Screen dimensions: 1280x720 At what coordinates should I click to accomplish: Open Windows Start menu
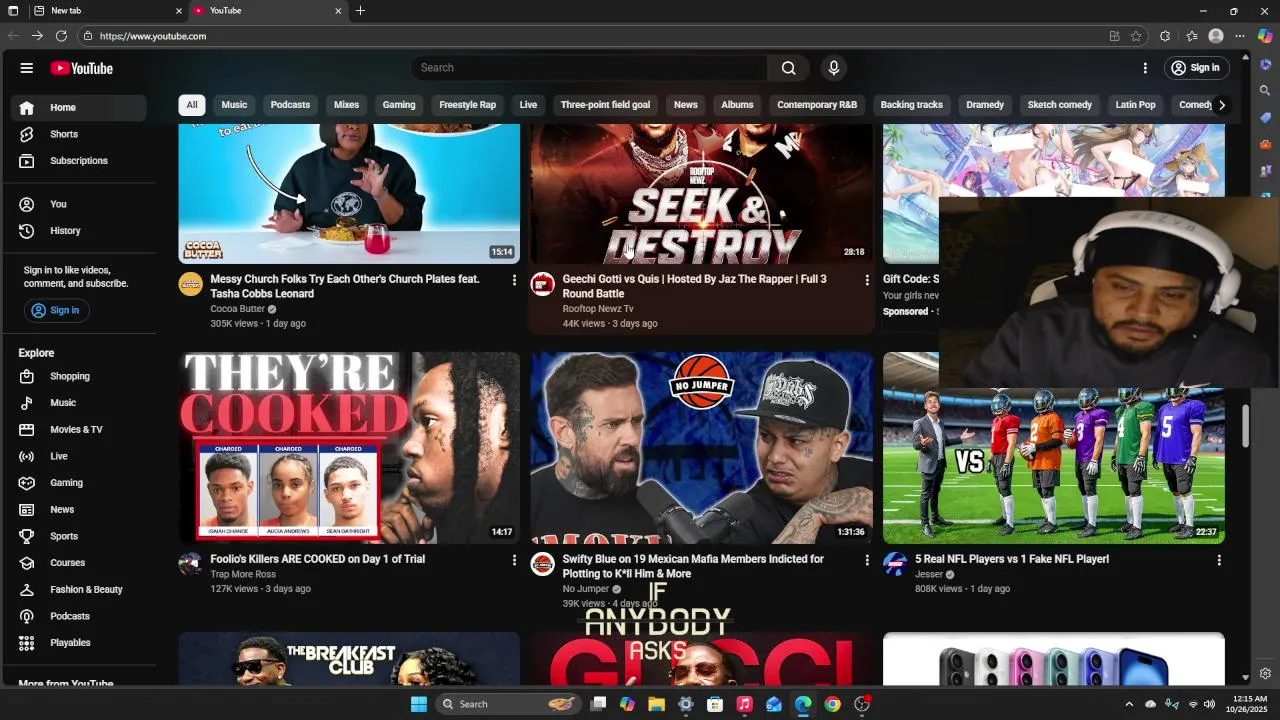(419, 704)
